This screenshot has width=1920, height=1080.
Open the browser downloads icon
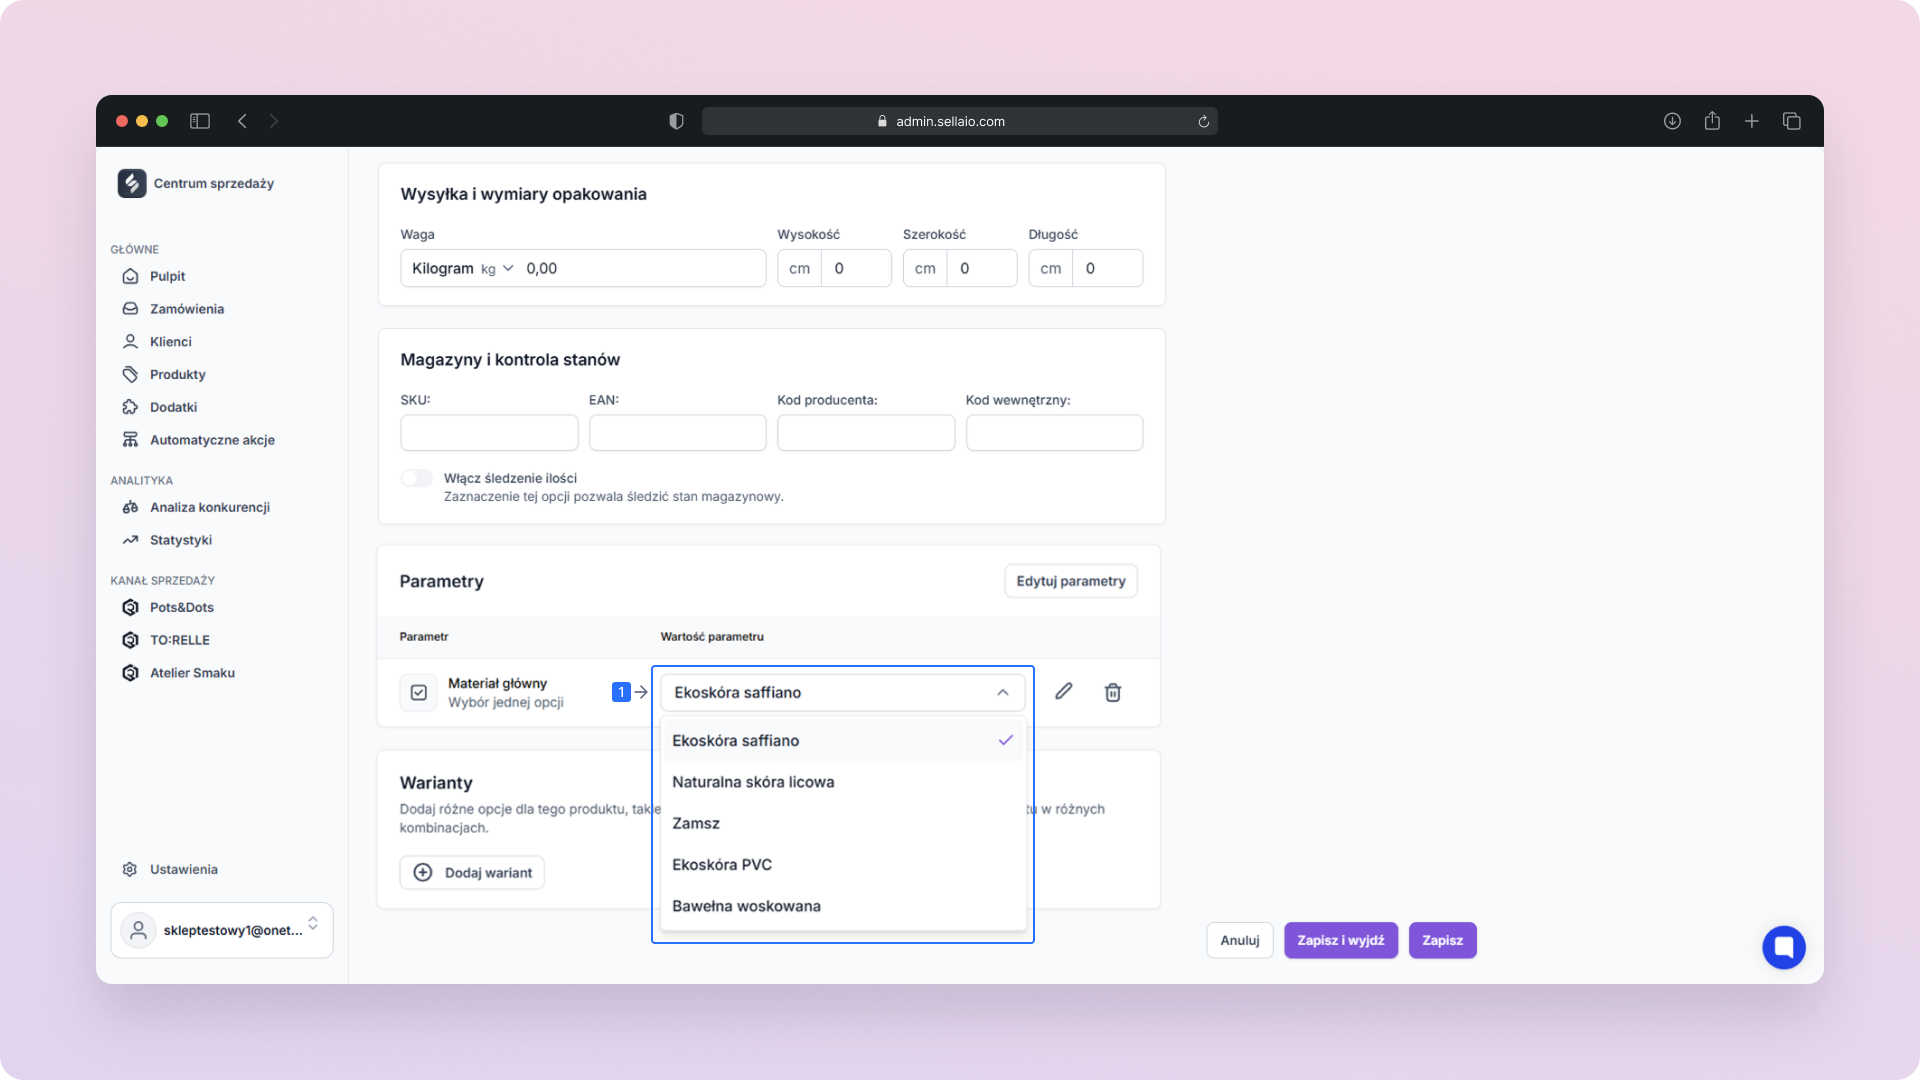click(1672, 121)
